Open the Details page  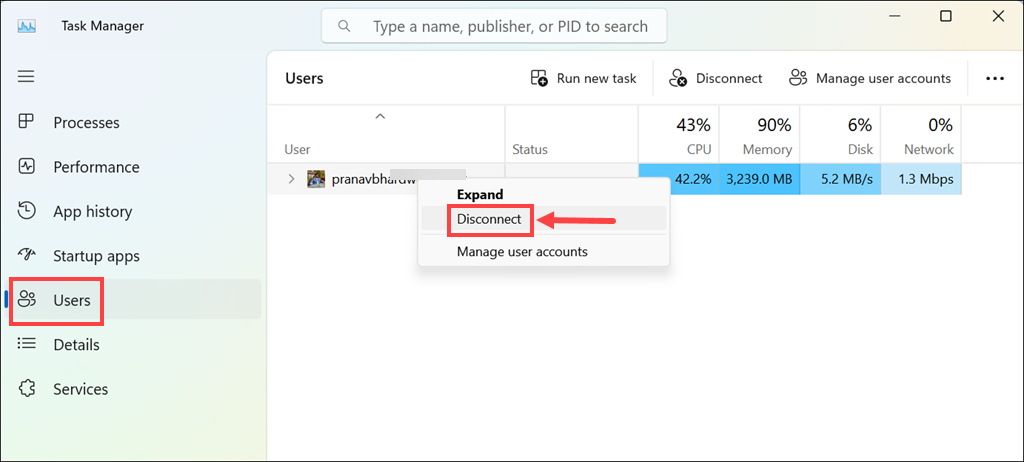[76, 345]
